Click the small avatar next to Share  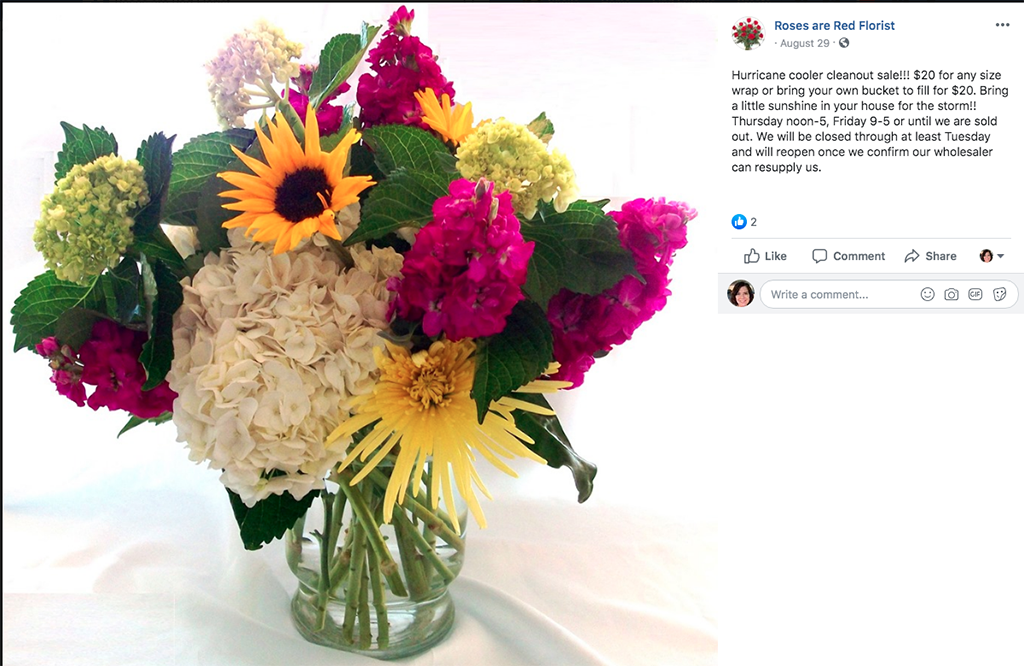click(986, 256)
